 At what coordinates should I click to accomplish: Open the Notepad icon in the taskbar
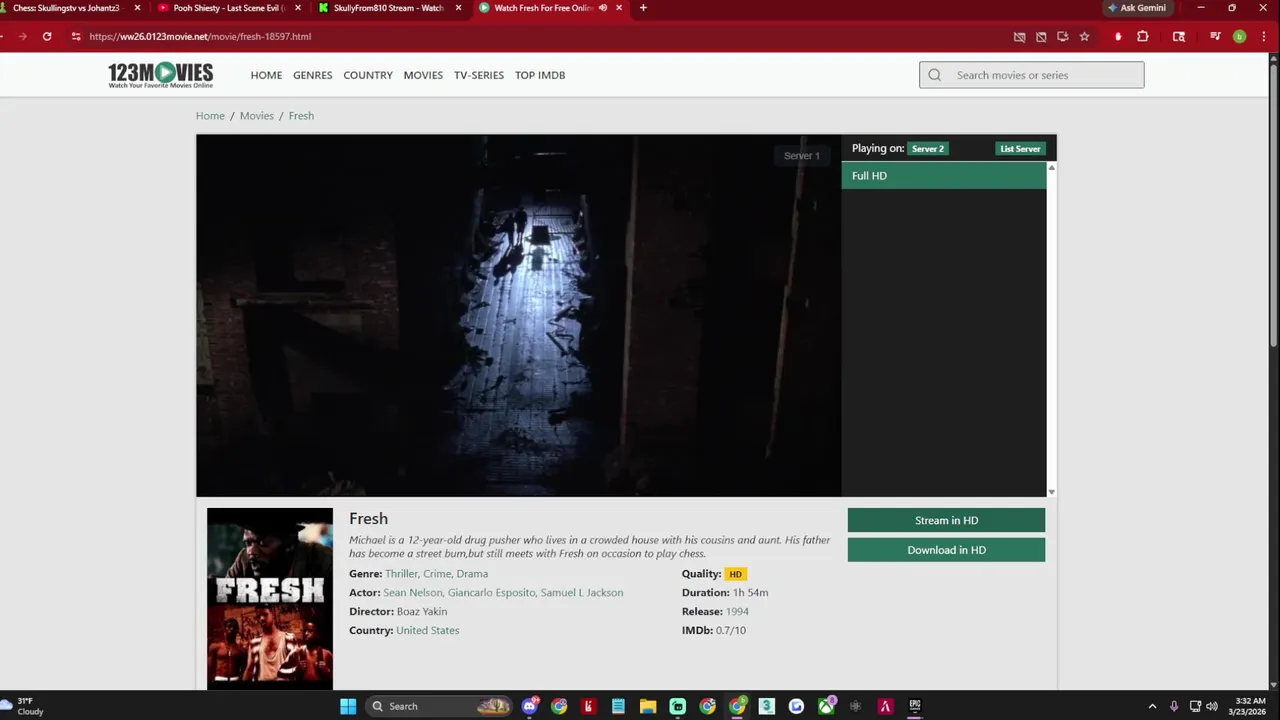(x=618, y=706)
